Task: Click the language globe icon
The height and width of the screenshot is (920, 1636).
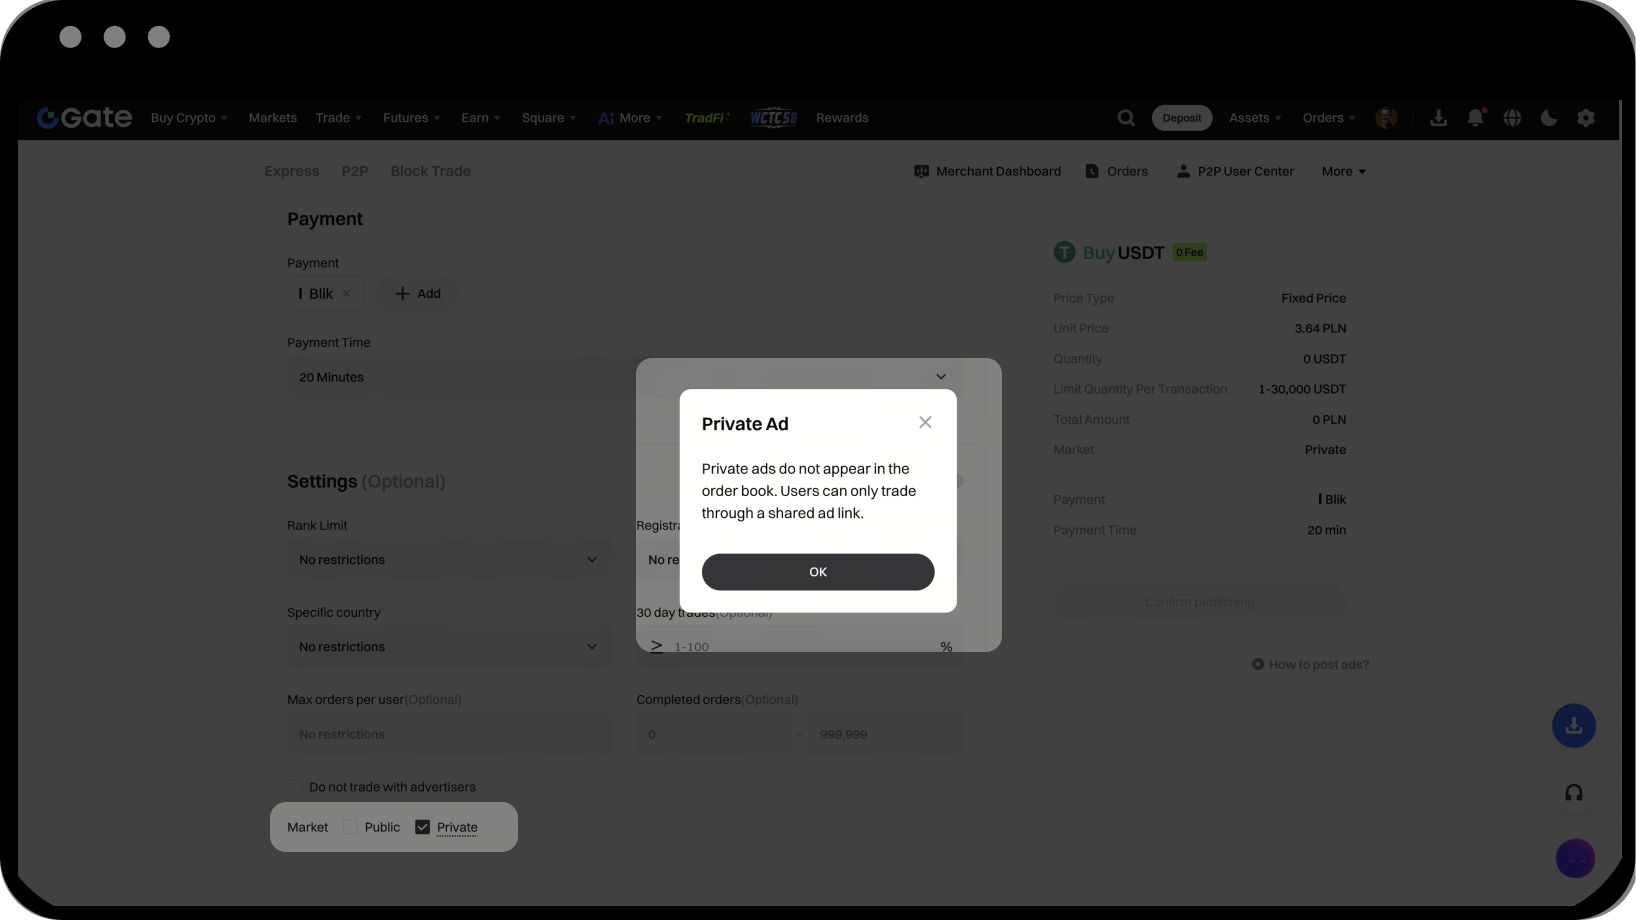Action: [x=1512, y=118]
